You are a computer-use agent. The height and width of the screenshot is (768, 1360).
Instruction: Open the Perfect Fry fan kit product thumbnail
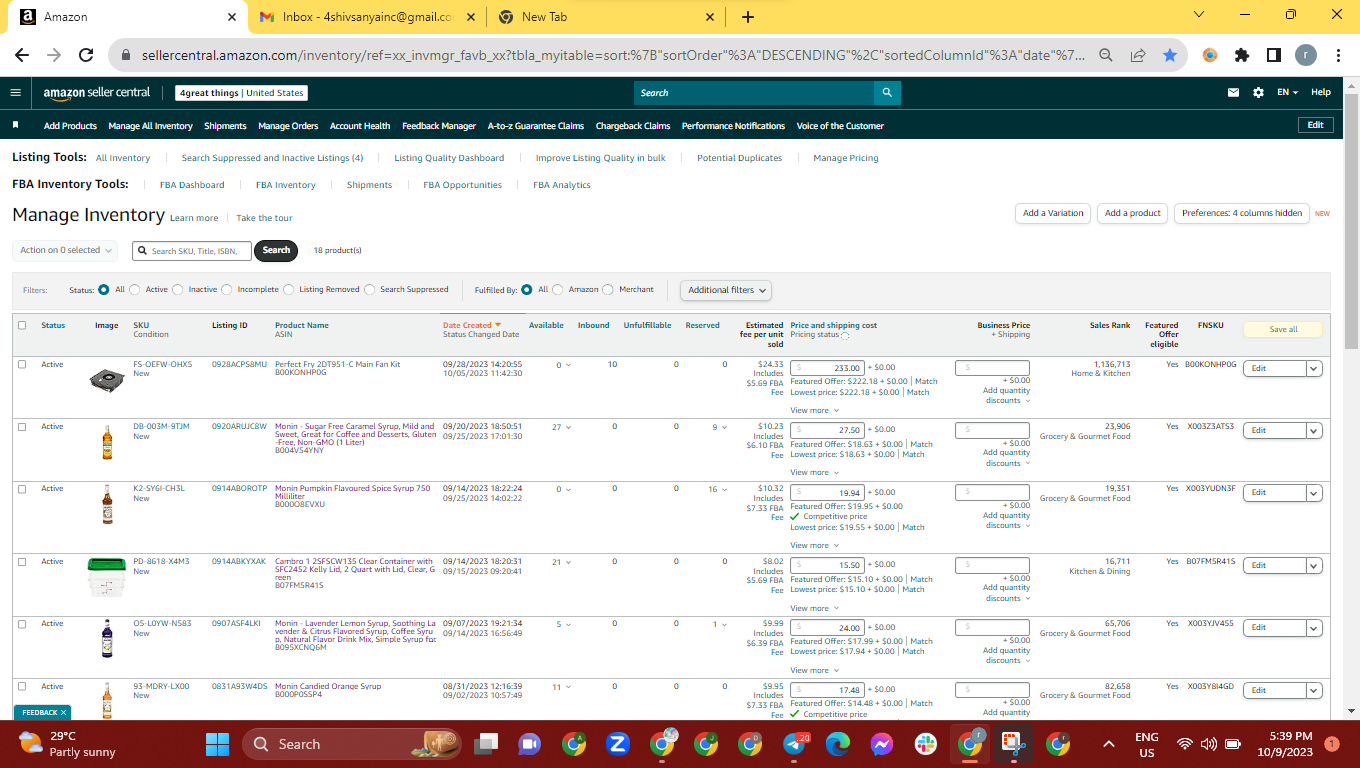(x=106, y=379)
